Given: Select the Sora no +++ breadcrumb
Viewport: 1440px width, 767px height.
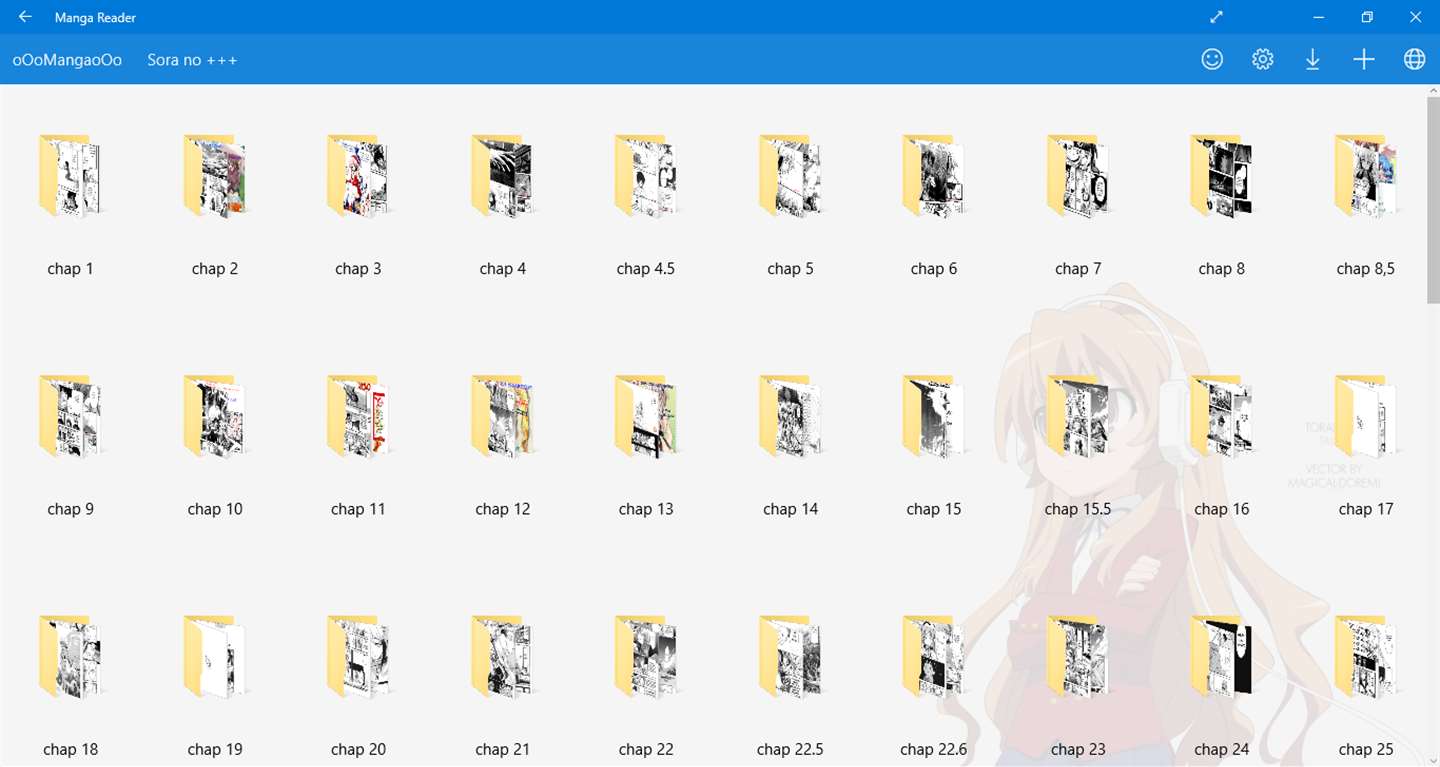Looking at the screenshot, I should point(192,60).
